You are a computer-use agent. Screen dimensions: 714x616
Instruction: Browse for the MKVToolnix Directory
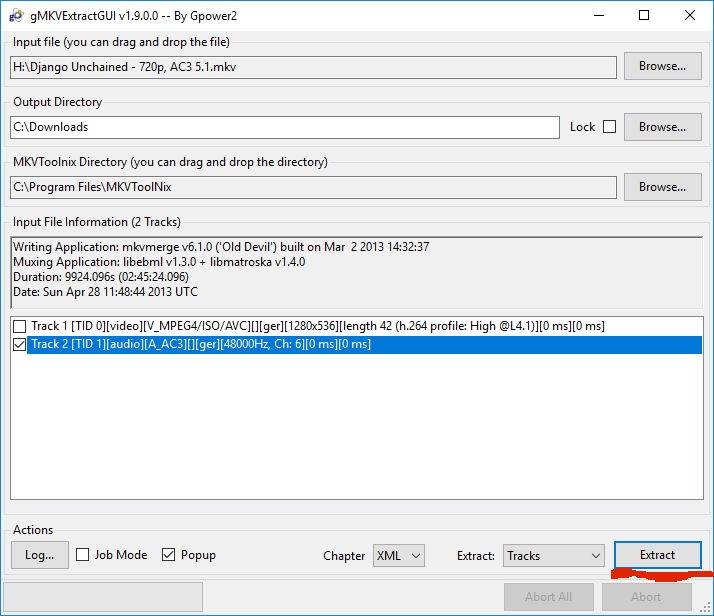(663, 187)
